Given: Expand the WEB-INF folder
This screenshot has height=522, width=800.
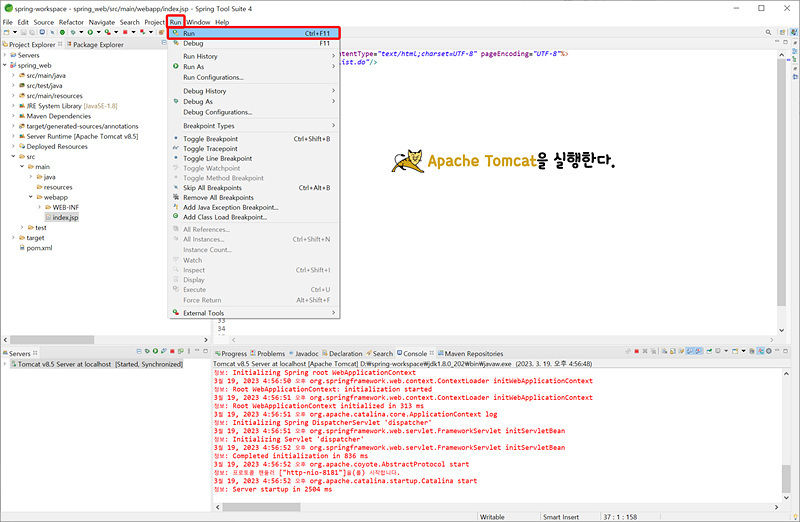Looking at the screenshot, I should [39, 207].
